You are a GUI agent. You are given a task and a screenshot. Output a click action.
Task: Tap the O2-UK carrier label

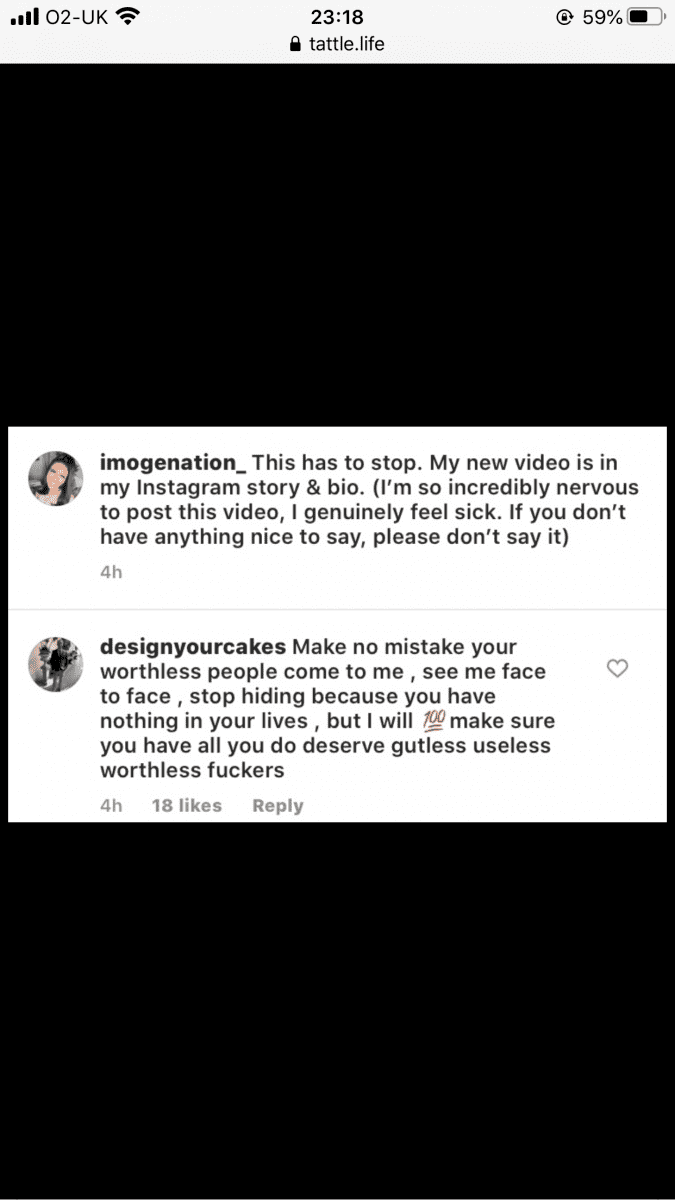point(77,16)
